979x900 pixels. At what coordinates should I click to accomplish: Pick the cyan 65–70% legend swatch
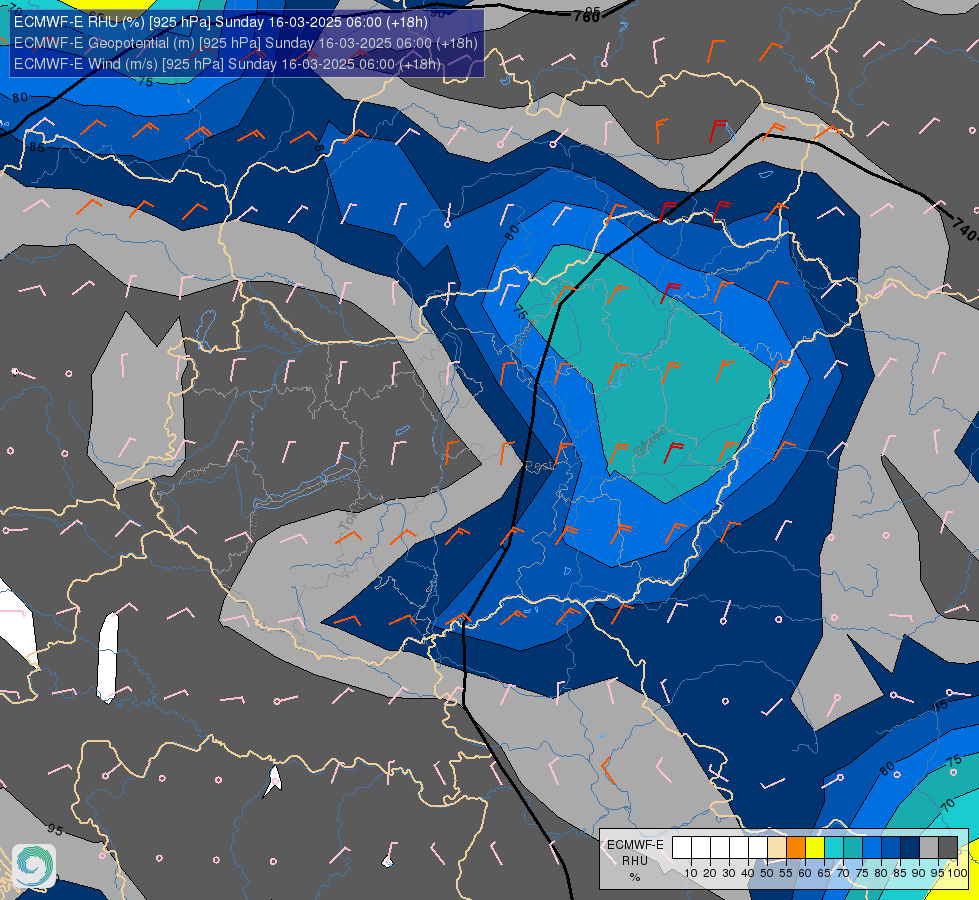pyautogui.click(x=834, y=848)
